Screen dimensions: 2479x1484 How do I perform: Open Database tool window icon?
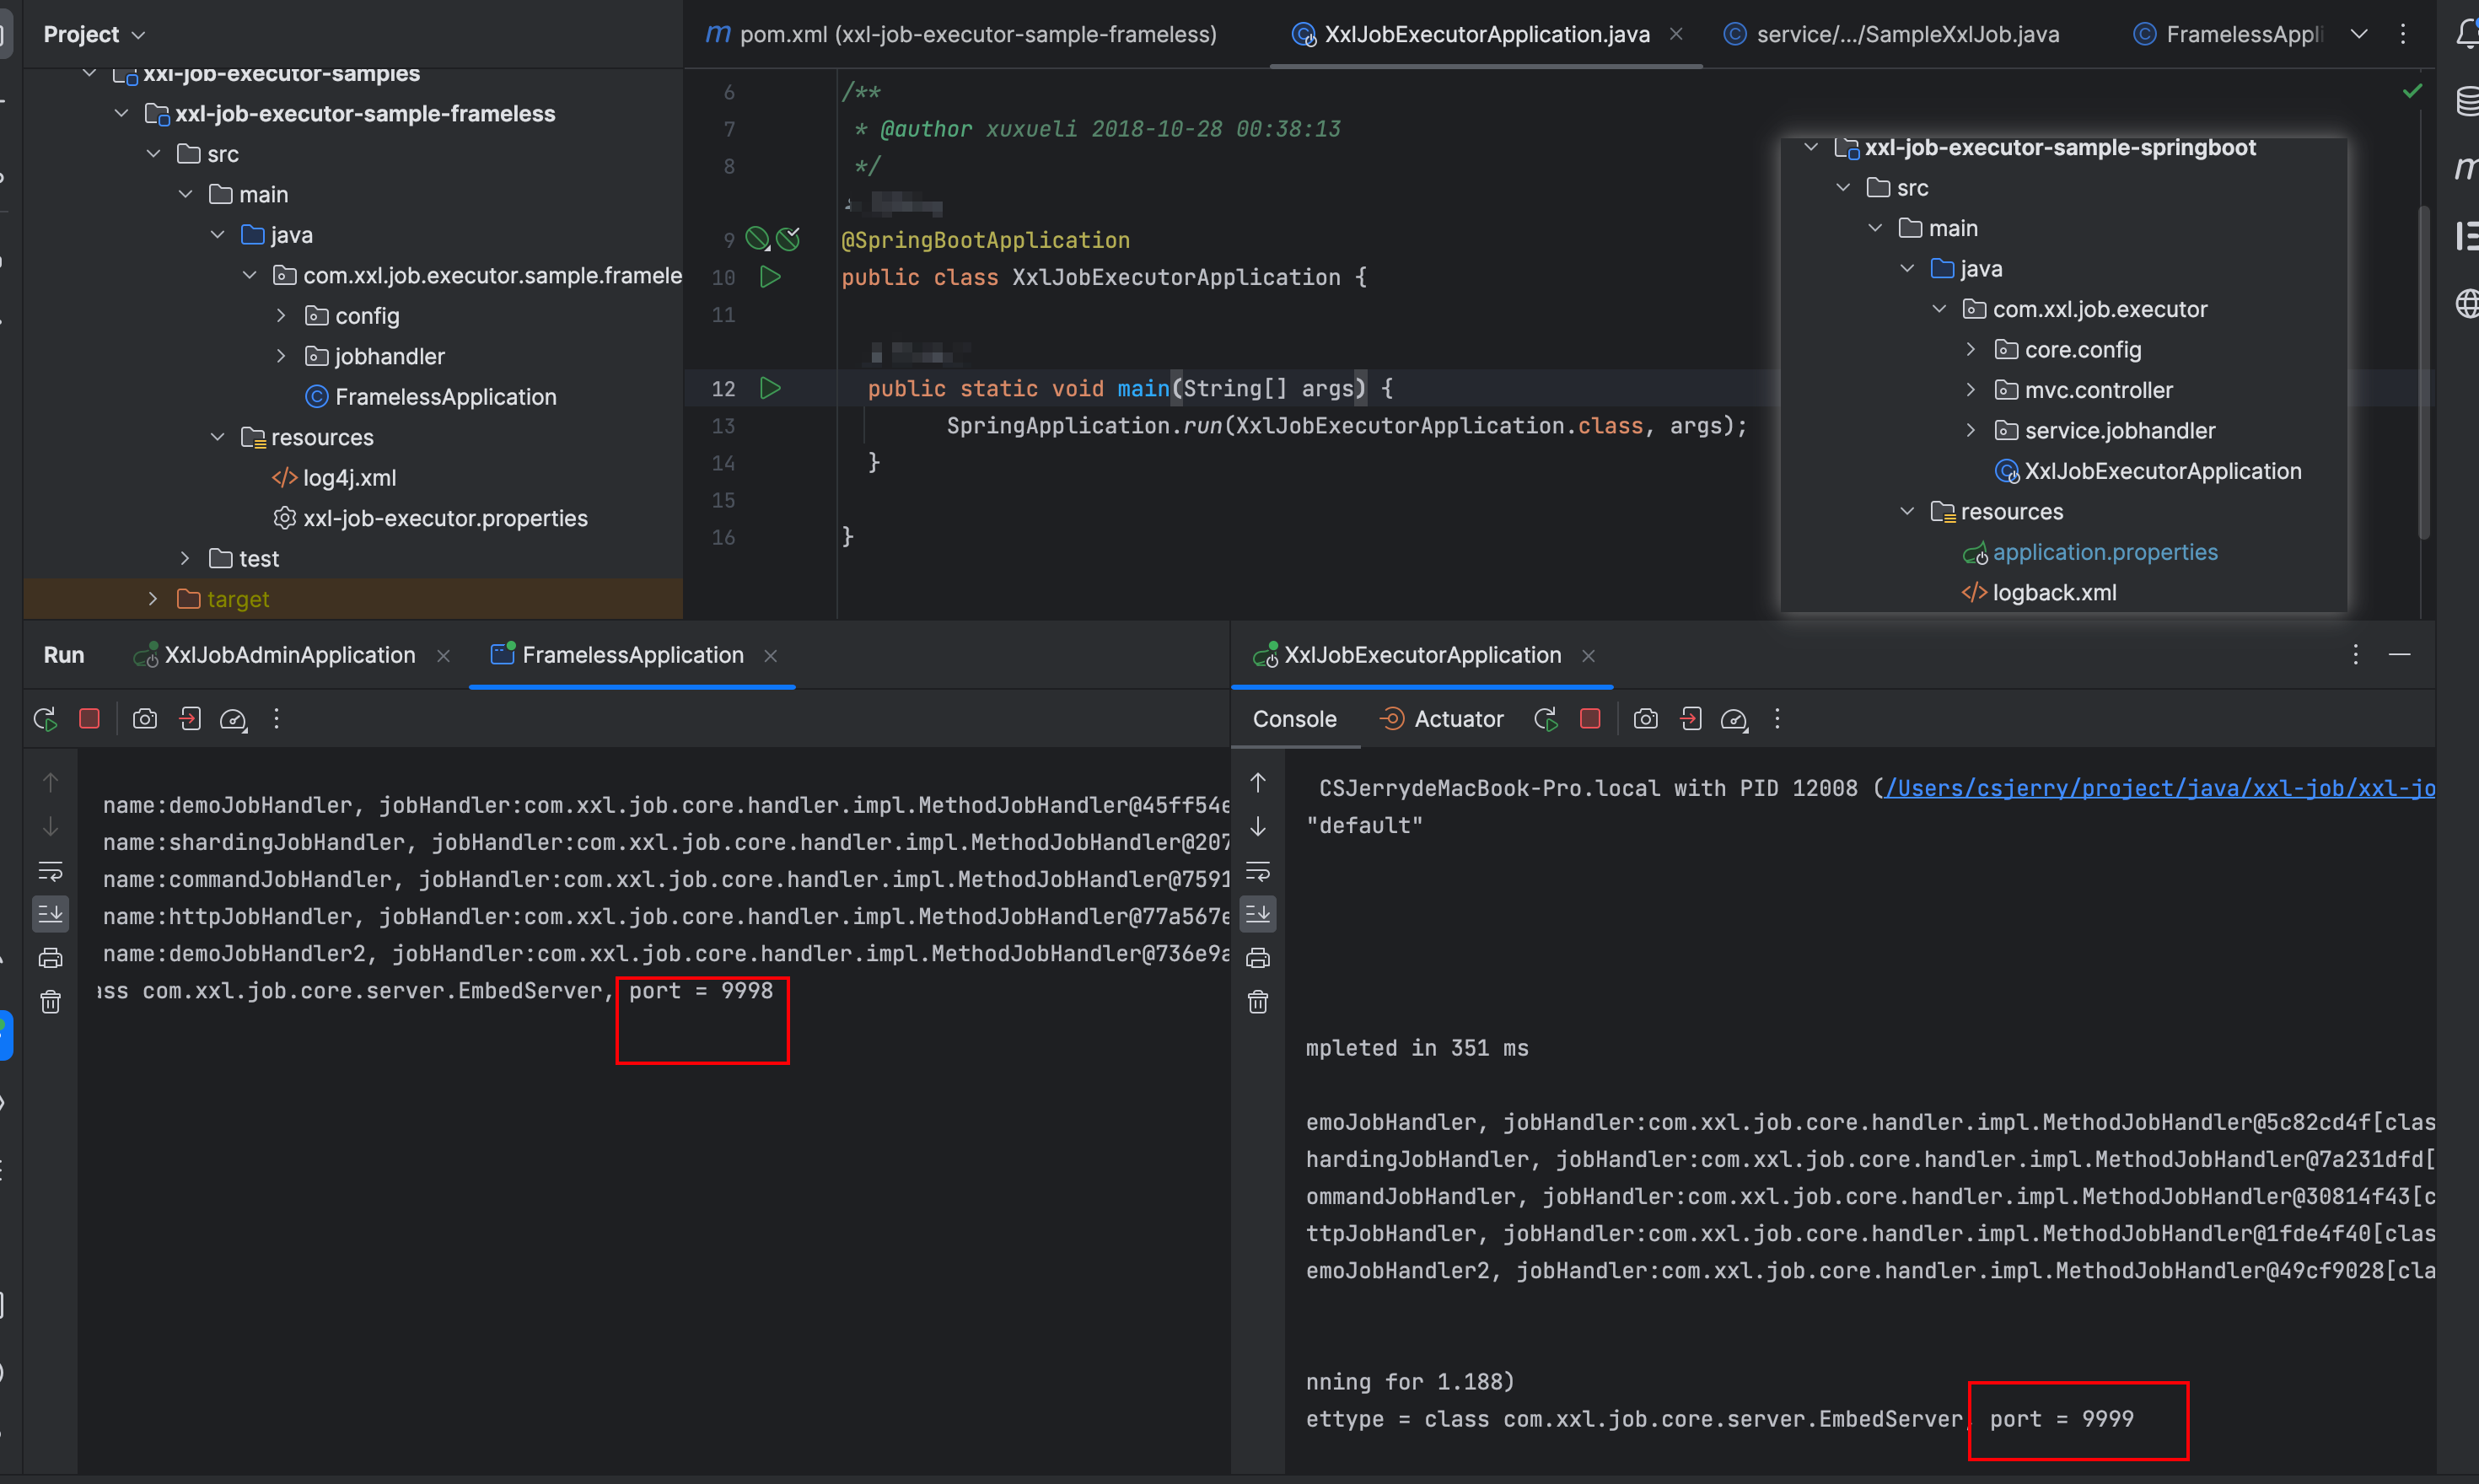pyautogui.click(x=2466, y=101)
